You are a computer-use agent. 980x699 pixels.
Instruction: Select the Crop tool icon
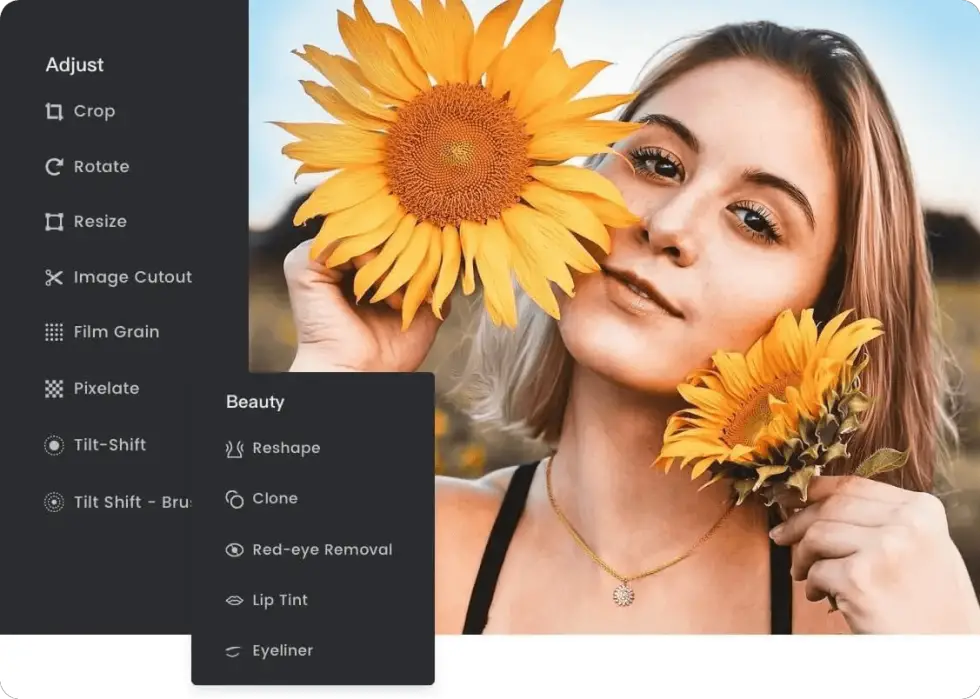coord(56,111)
